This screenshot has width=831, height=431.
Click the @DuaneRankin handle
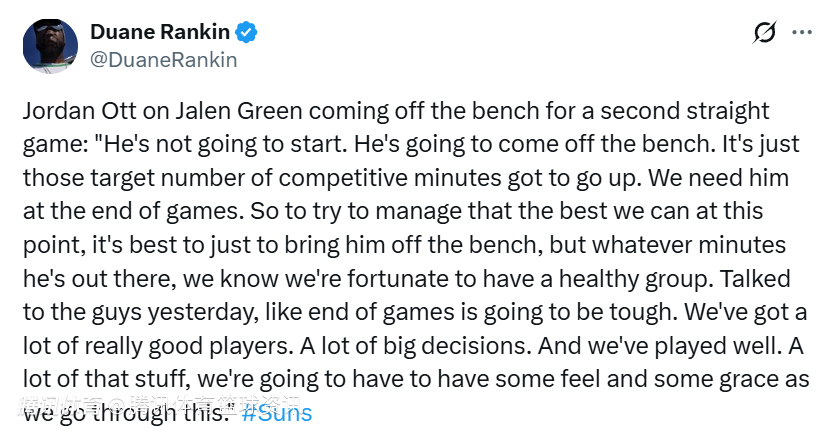point(164,59)
